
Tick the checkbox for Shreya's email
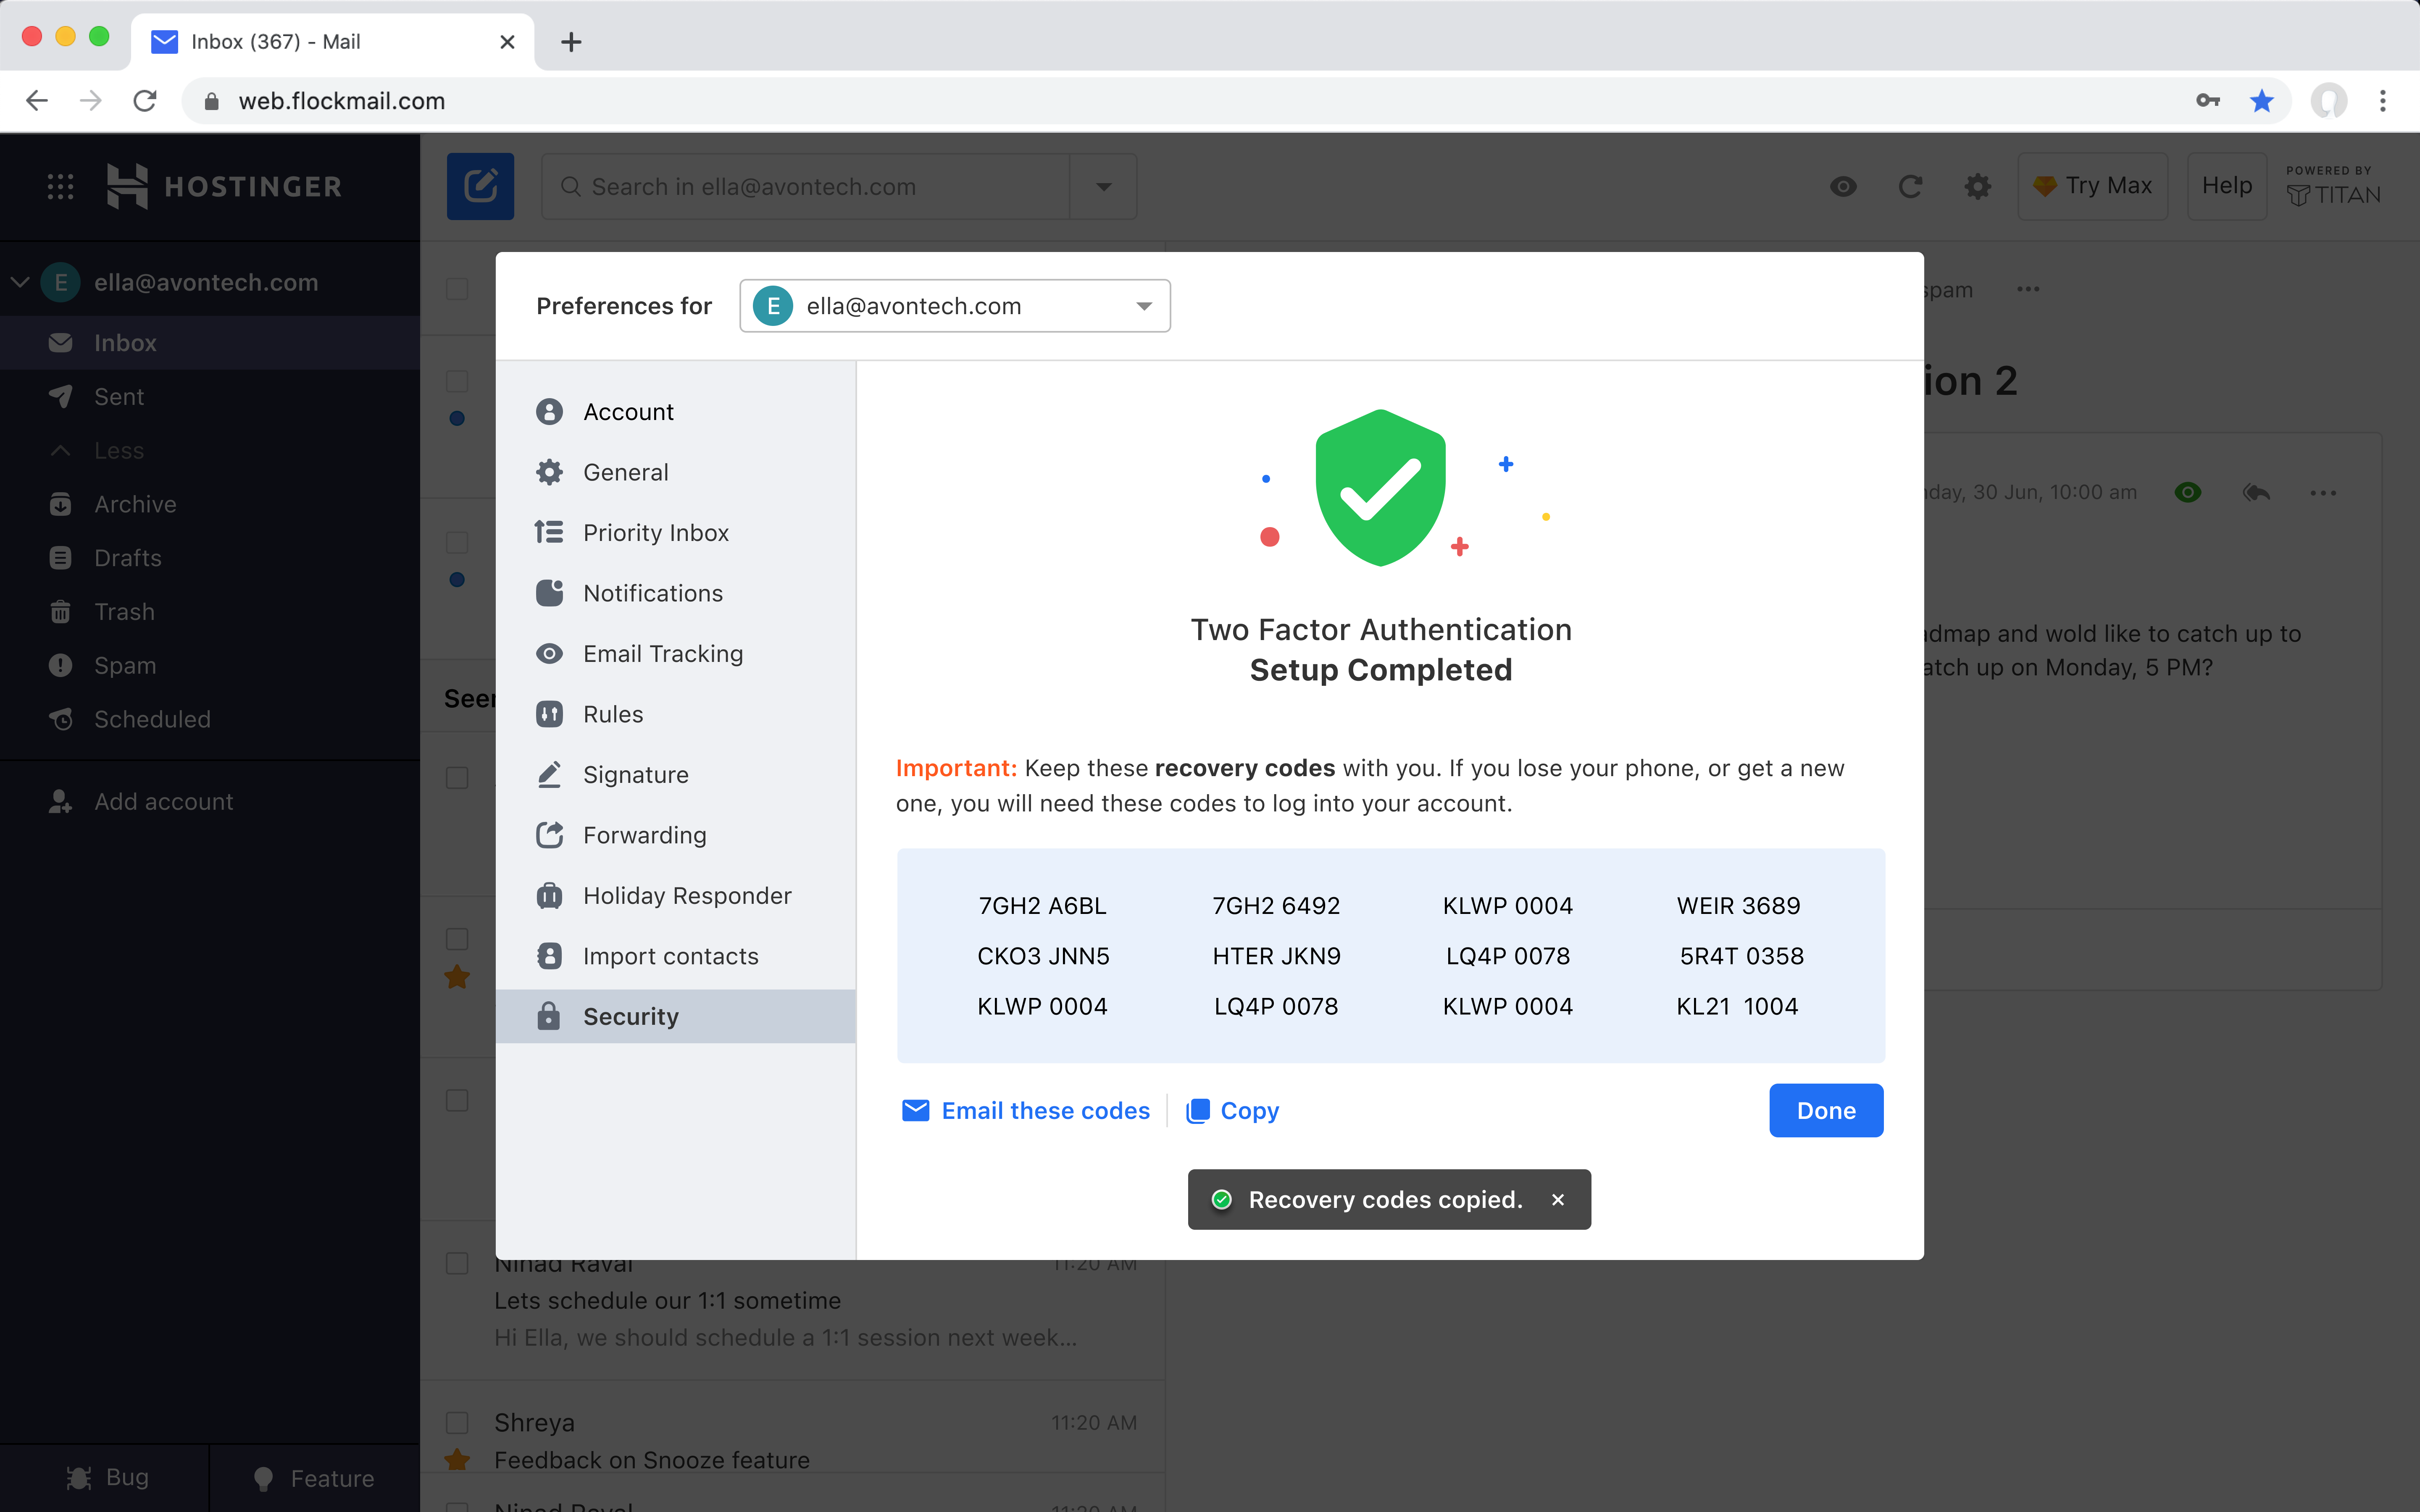[457, 1423]
